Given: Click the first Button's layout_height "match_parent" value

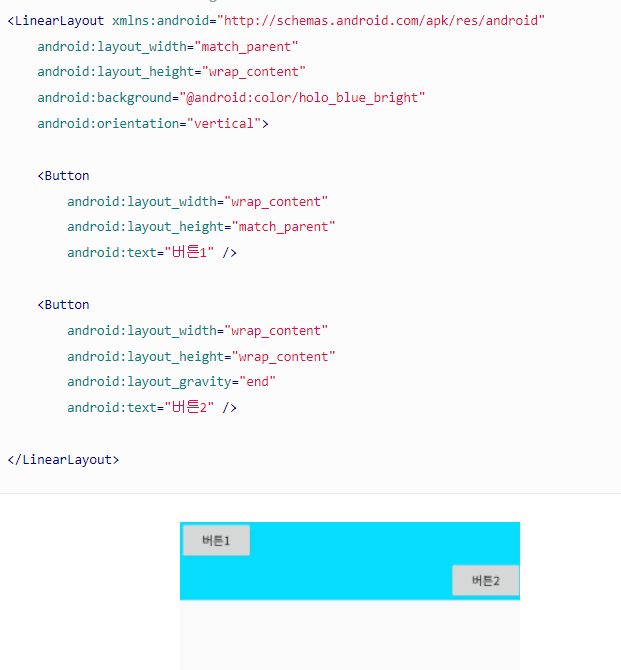Looking at the screenshot, I should click(284, 226).
